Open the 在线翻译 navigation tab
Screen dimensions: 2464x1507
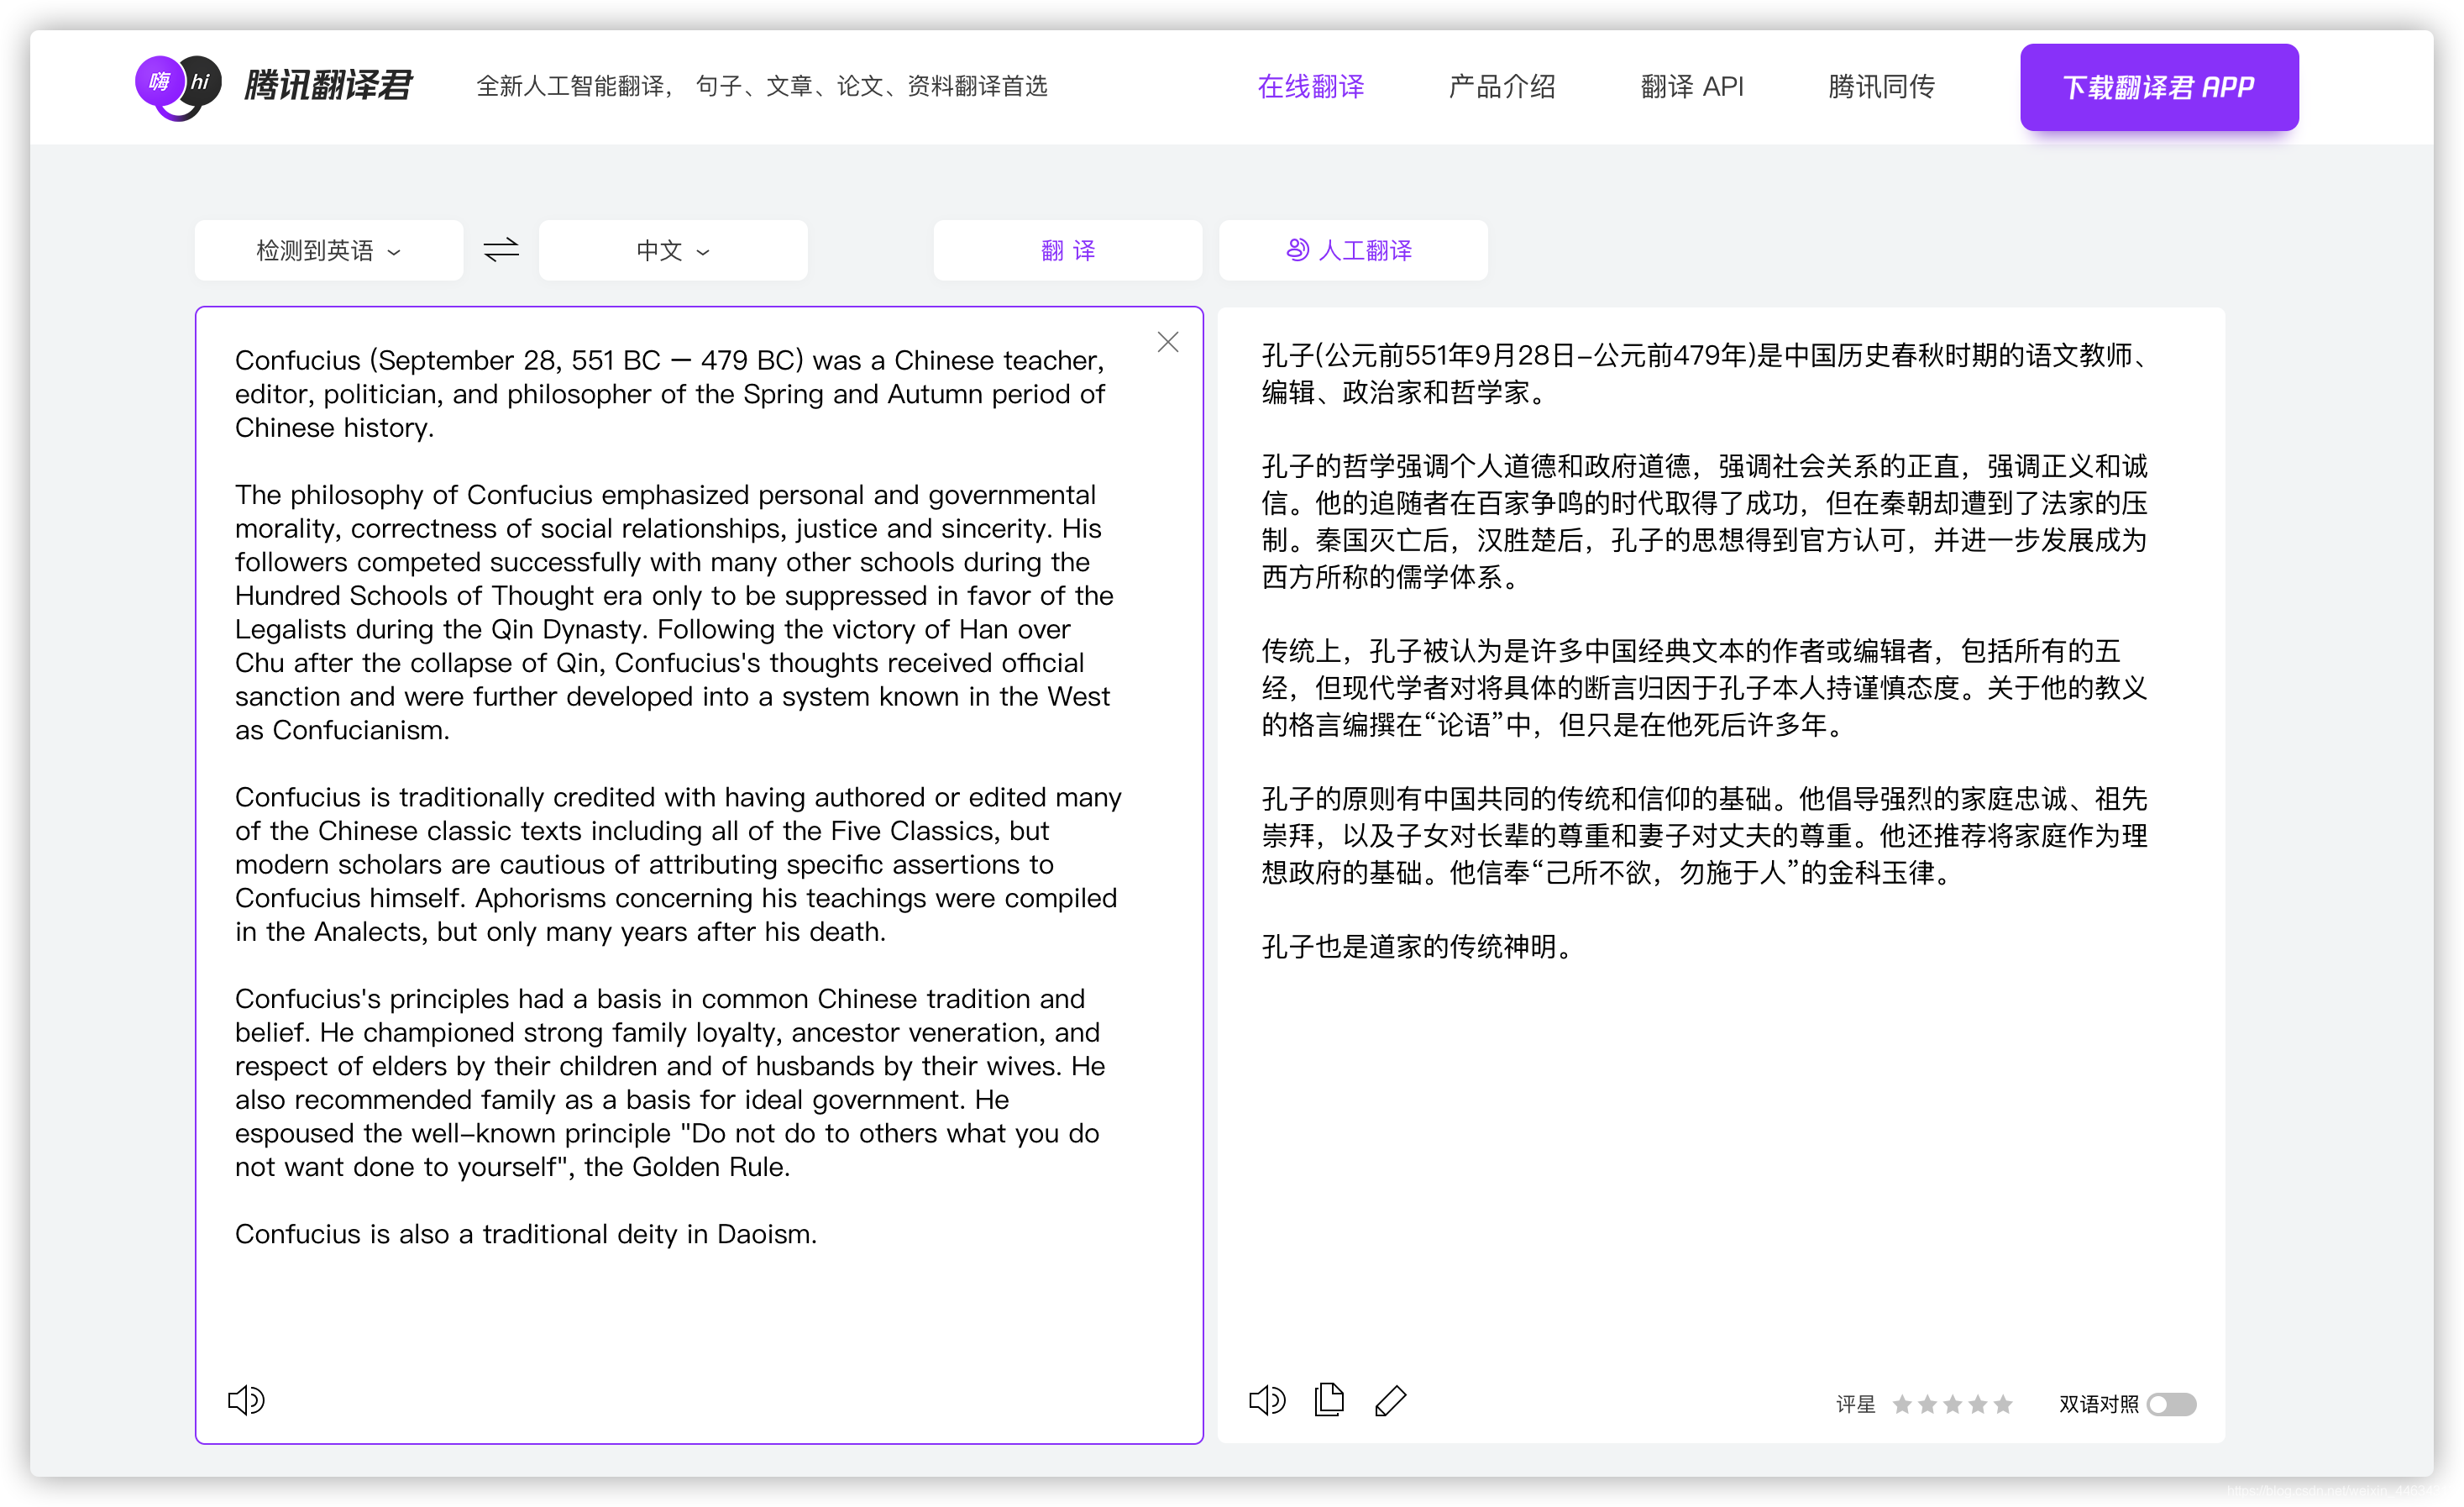(x=1310, y=86)
